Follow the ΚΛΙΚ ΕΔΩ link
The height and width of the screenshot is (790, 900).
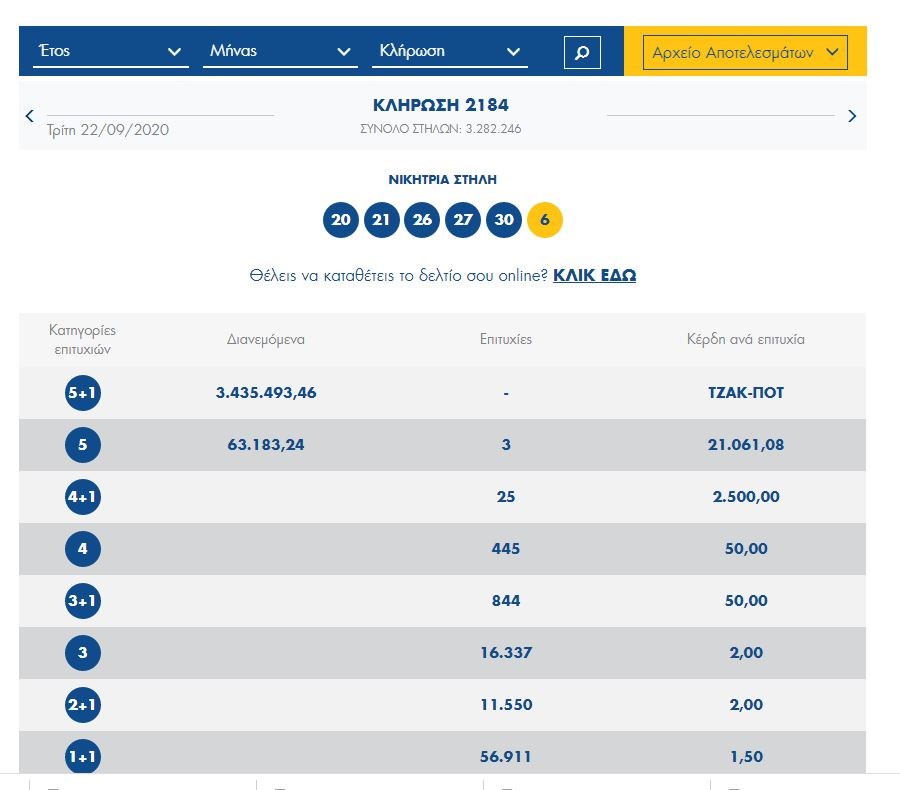click(x=594, y=275)
